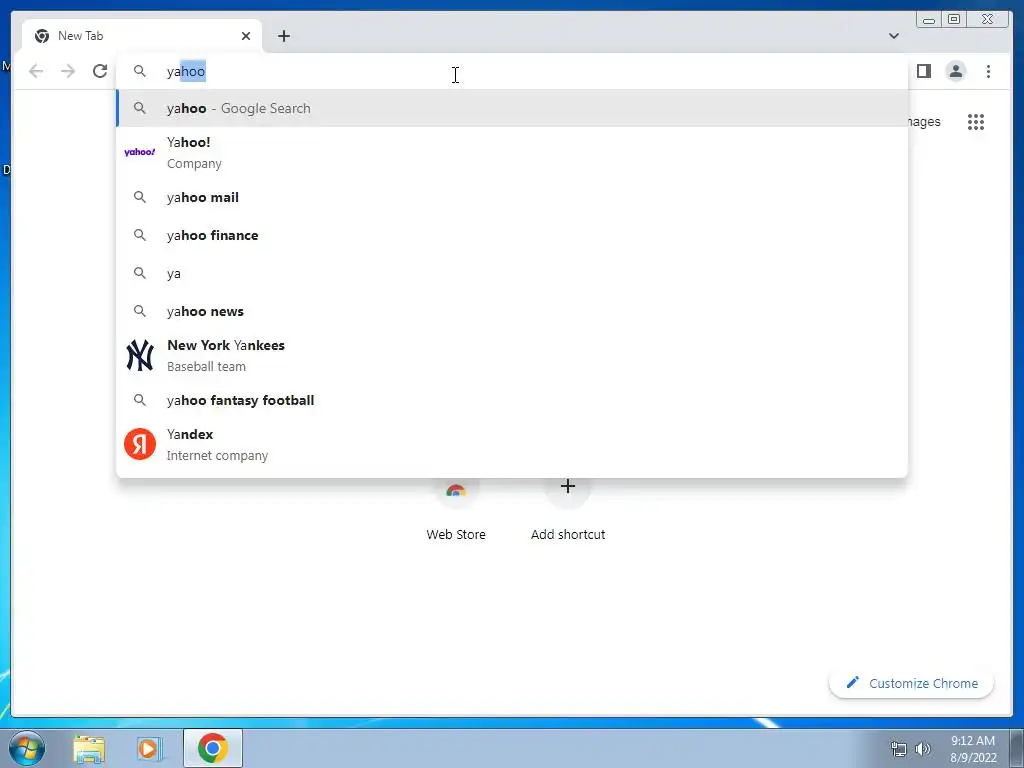Open Customize Chrome button
The image size is (1024, 768).
point(912,683)
